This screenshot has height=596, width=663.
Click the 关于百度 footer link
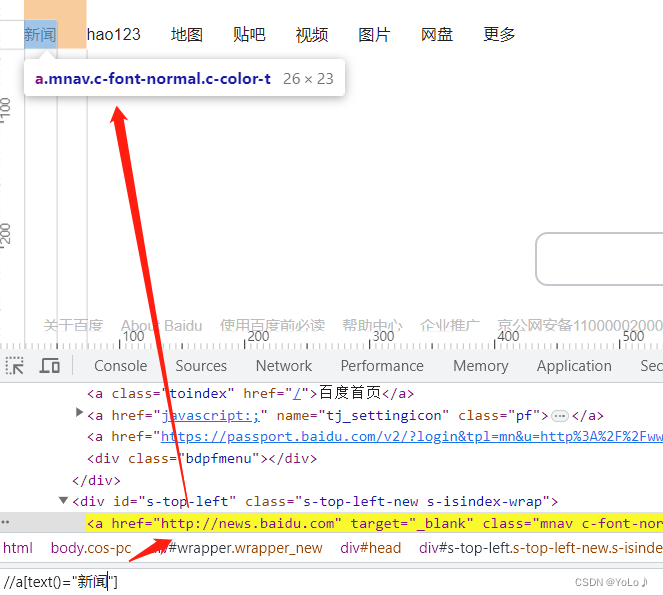(x=73, y=325)
